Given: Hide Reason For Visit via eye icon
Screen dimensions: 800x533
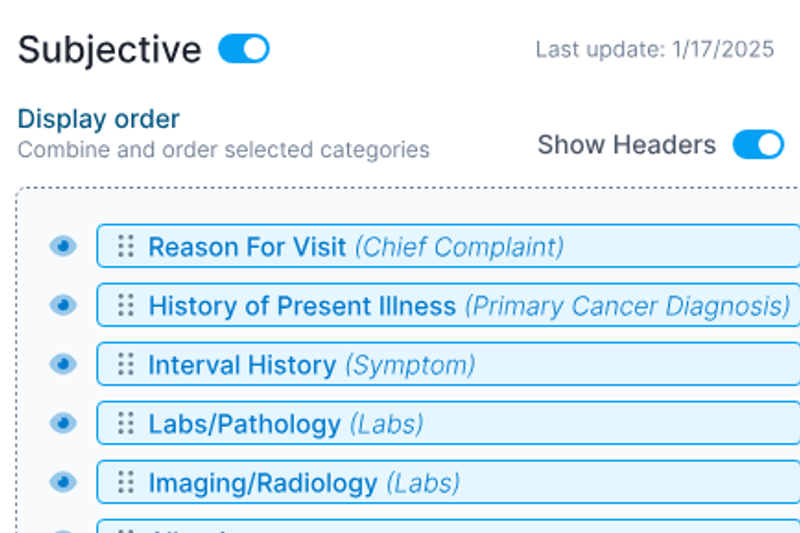Looking at the screenshot, I should (63, 246).
